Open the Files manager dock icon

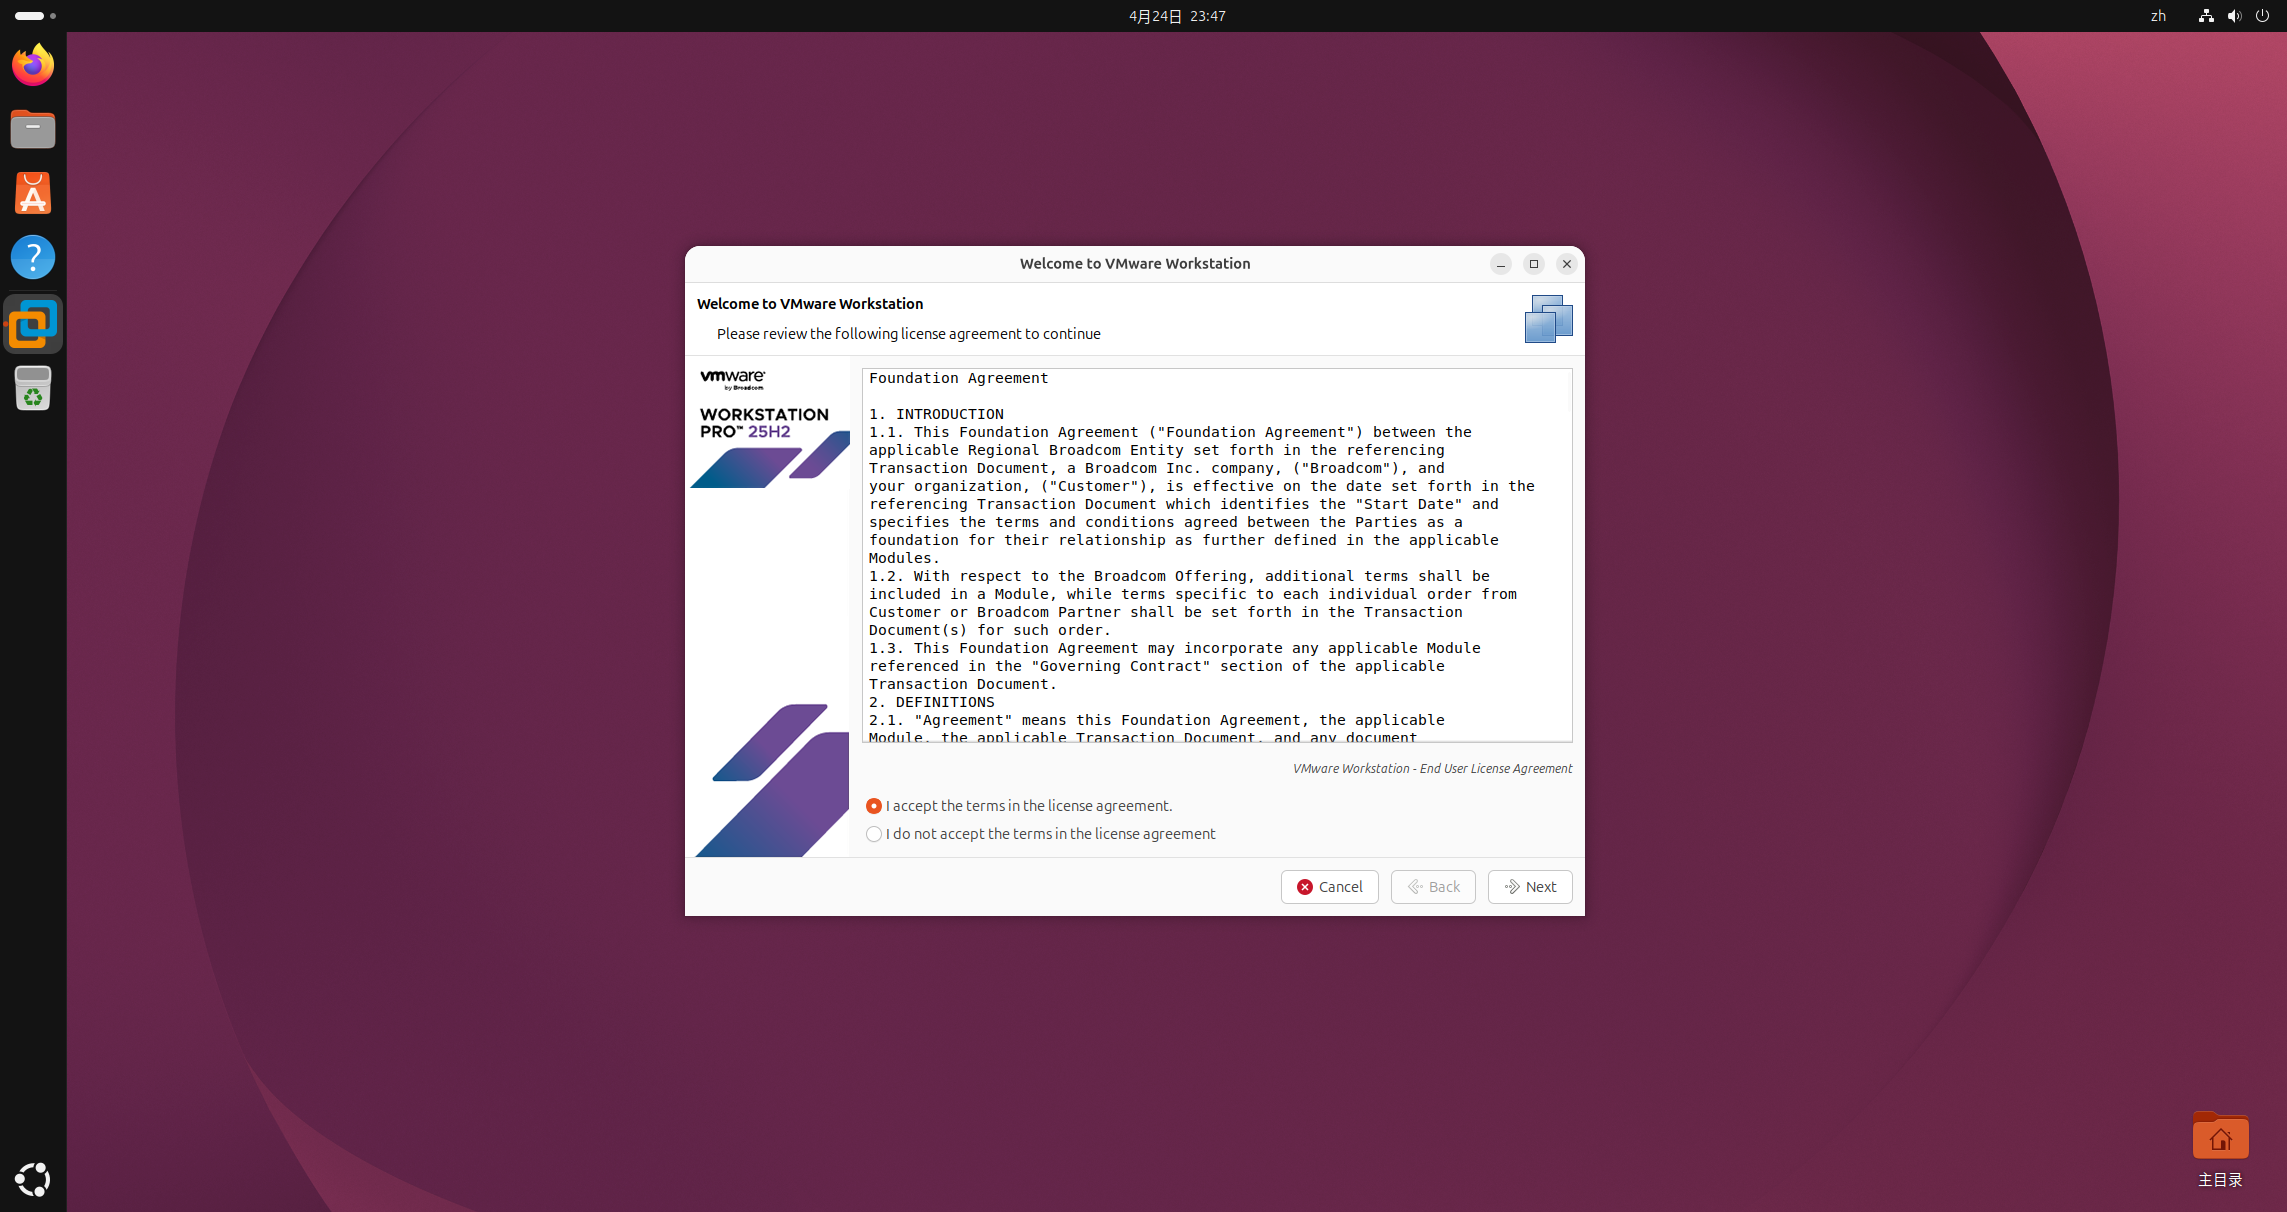click(33, 129)
